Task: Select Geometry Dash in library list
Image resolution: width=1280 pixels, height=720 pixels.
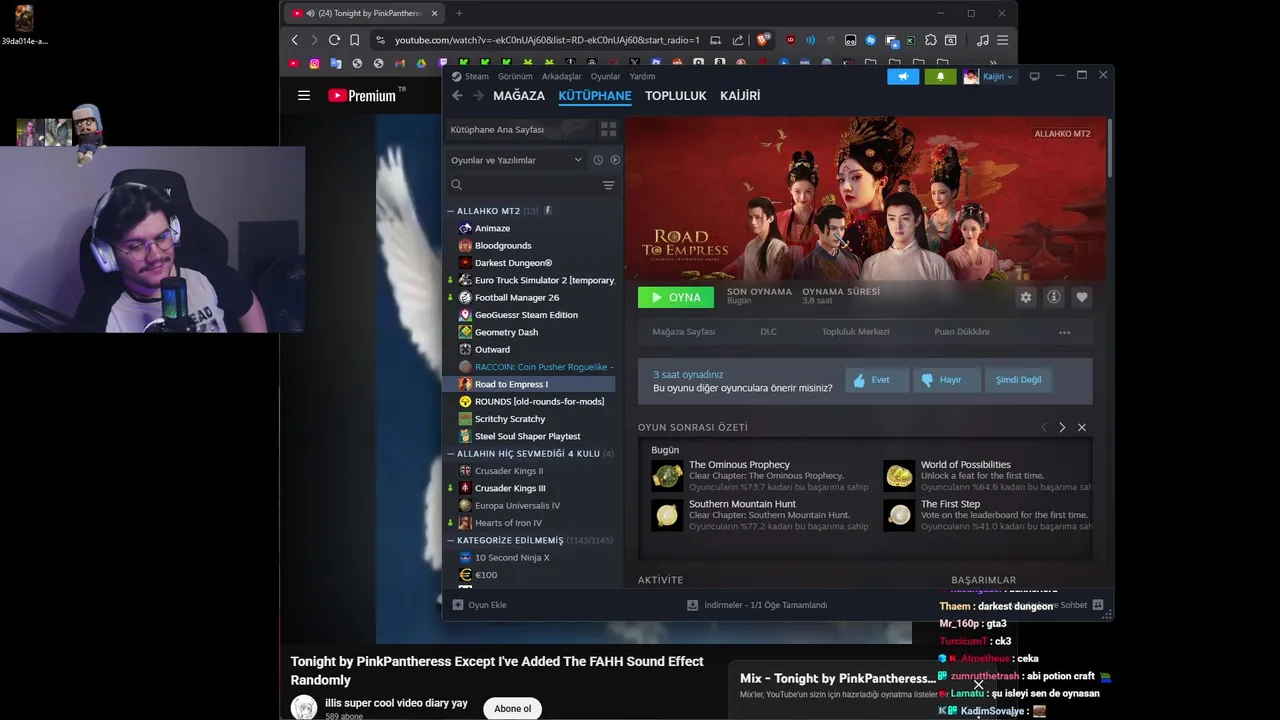Action: point(506,332)
